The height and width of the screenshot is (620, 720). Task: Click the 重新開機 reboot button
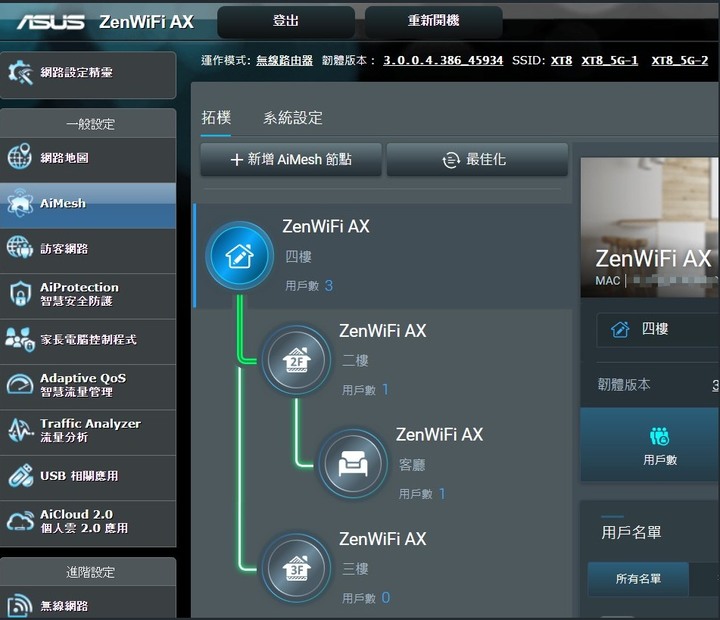pos(433,21)
